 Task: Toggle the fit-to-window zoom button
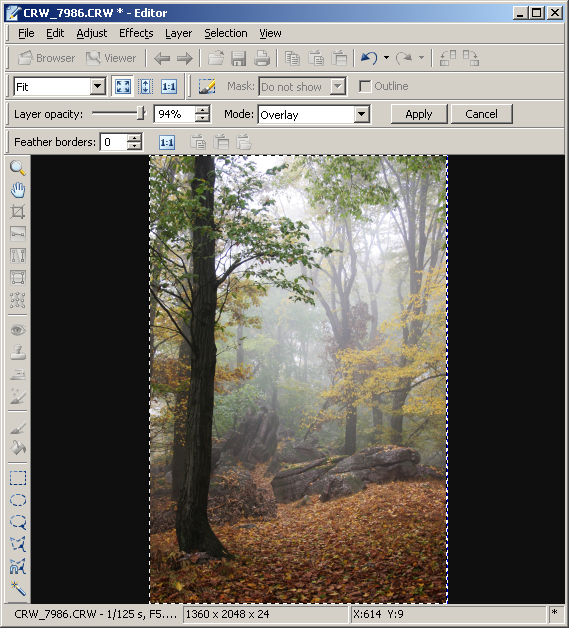pyautogui.click(x=123, y=87)
